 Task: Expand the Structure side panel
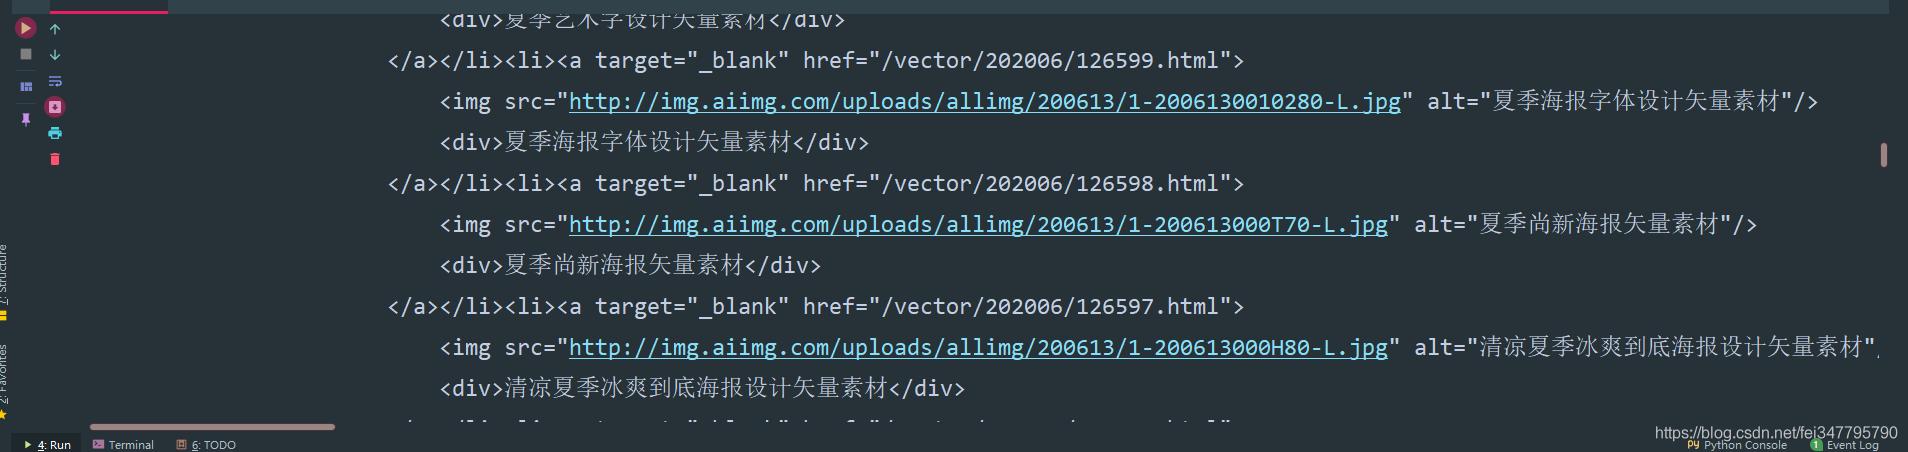pyautogui.click(x=4, y=282)
